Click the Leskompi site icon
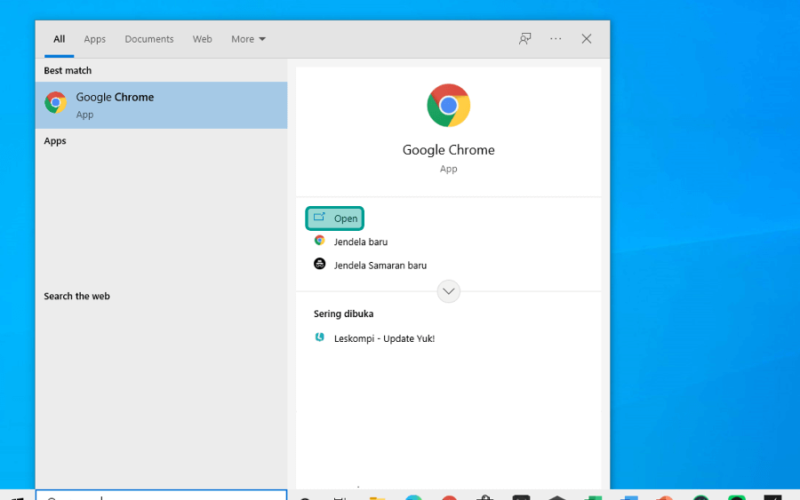This screenshot has width=800, height=500. [x=319, y=337]
